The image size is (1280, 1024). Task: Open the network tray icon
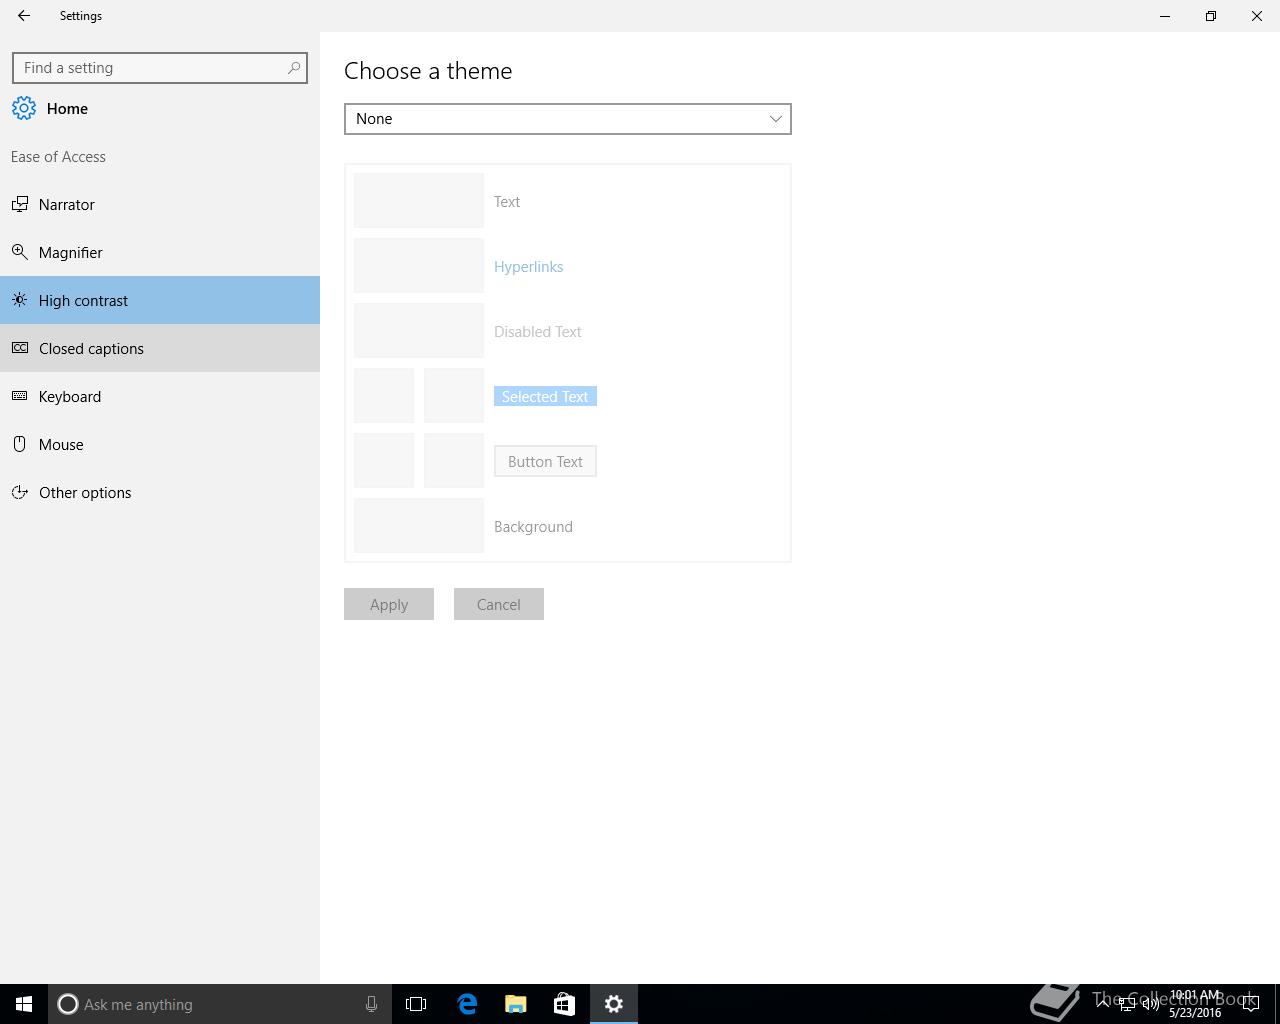(1127, 1005)
